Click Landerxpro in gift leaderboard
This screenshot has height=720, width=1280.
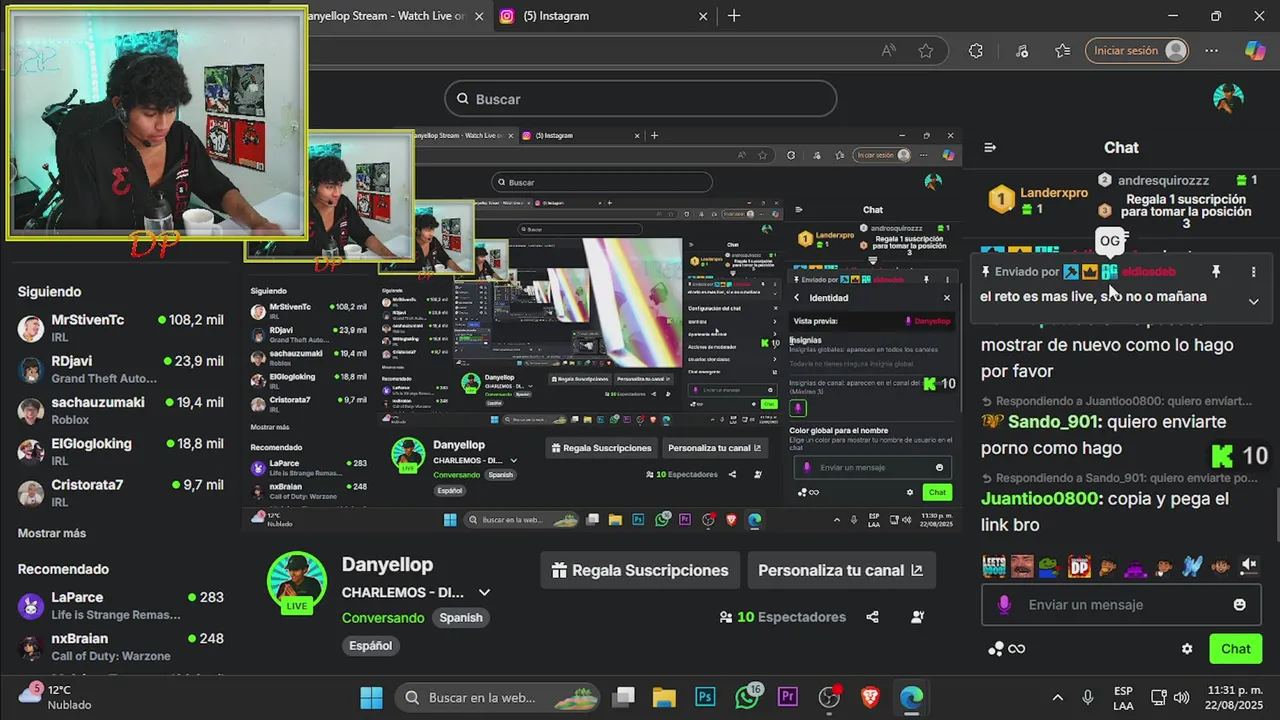[x=1053, y=193]
